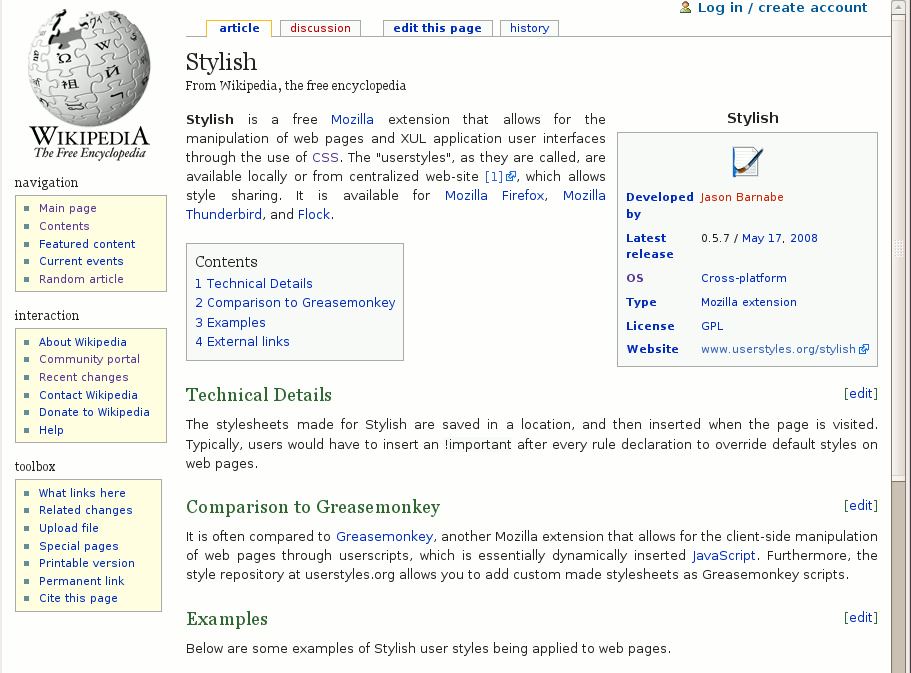Load a Random article
Screen dimensions: 911x673
pyautogui.click(x=81, y=279)
